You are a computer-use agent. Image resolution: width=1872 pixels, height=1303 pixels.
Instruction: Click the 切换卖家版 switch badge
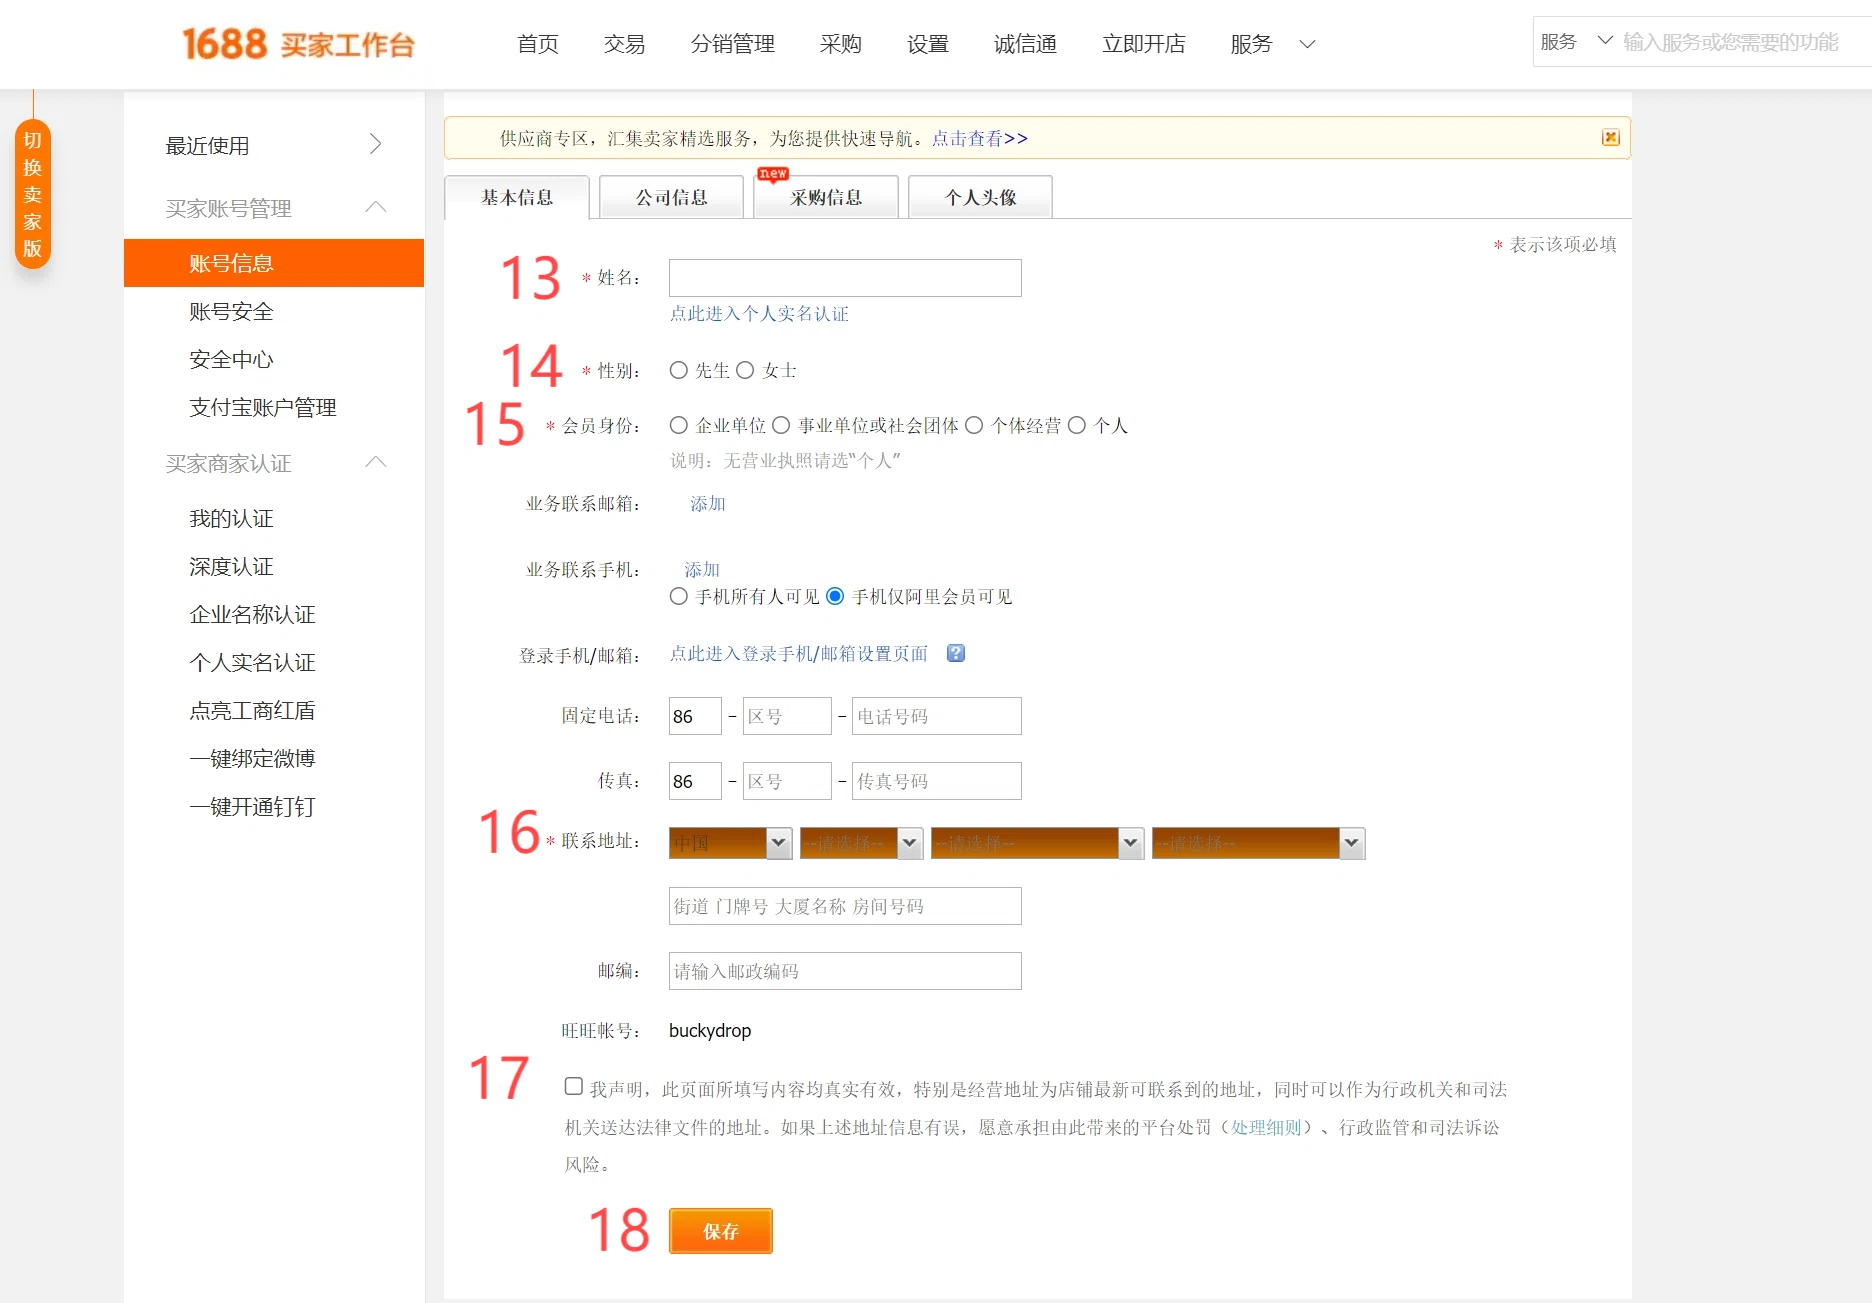point(33,195)
